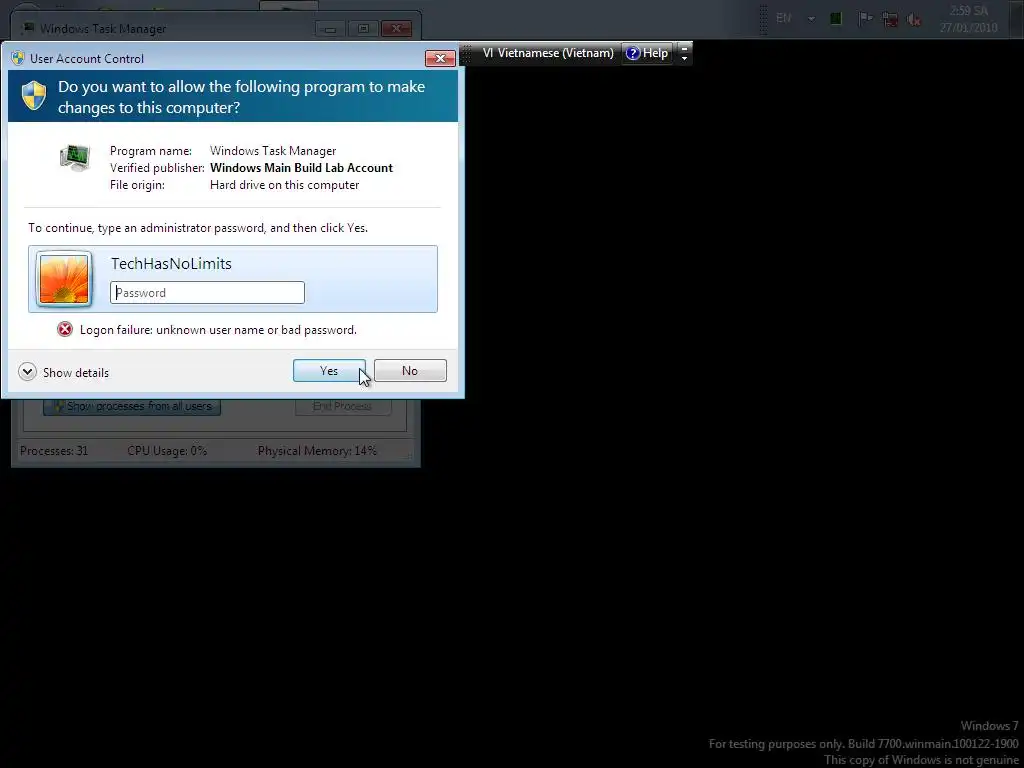Click the network tray icon
This screenshot has width=1024, height=768.
pyautogui.click(x=889, y=20)
